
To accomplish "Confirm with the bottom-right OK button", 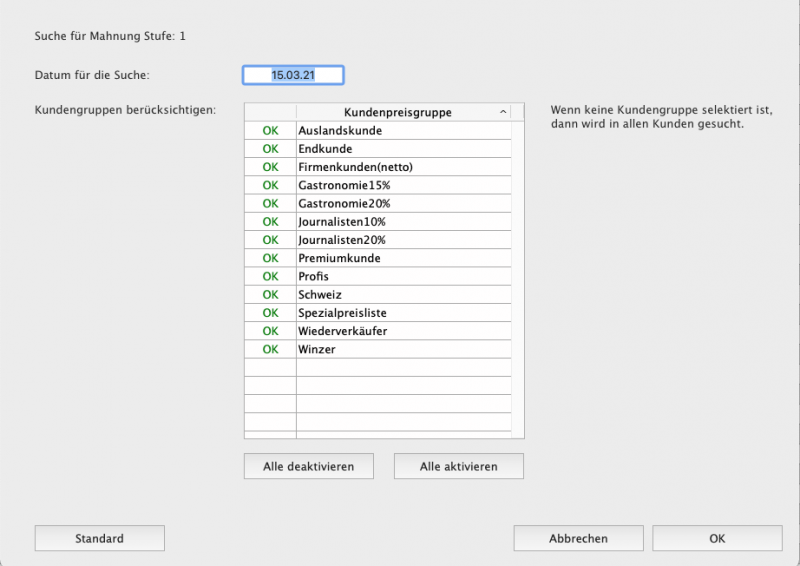I will click(x=717, y=538).
